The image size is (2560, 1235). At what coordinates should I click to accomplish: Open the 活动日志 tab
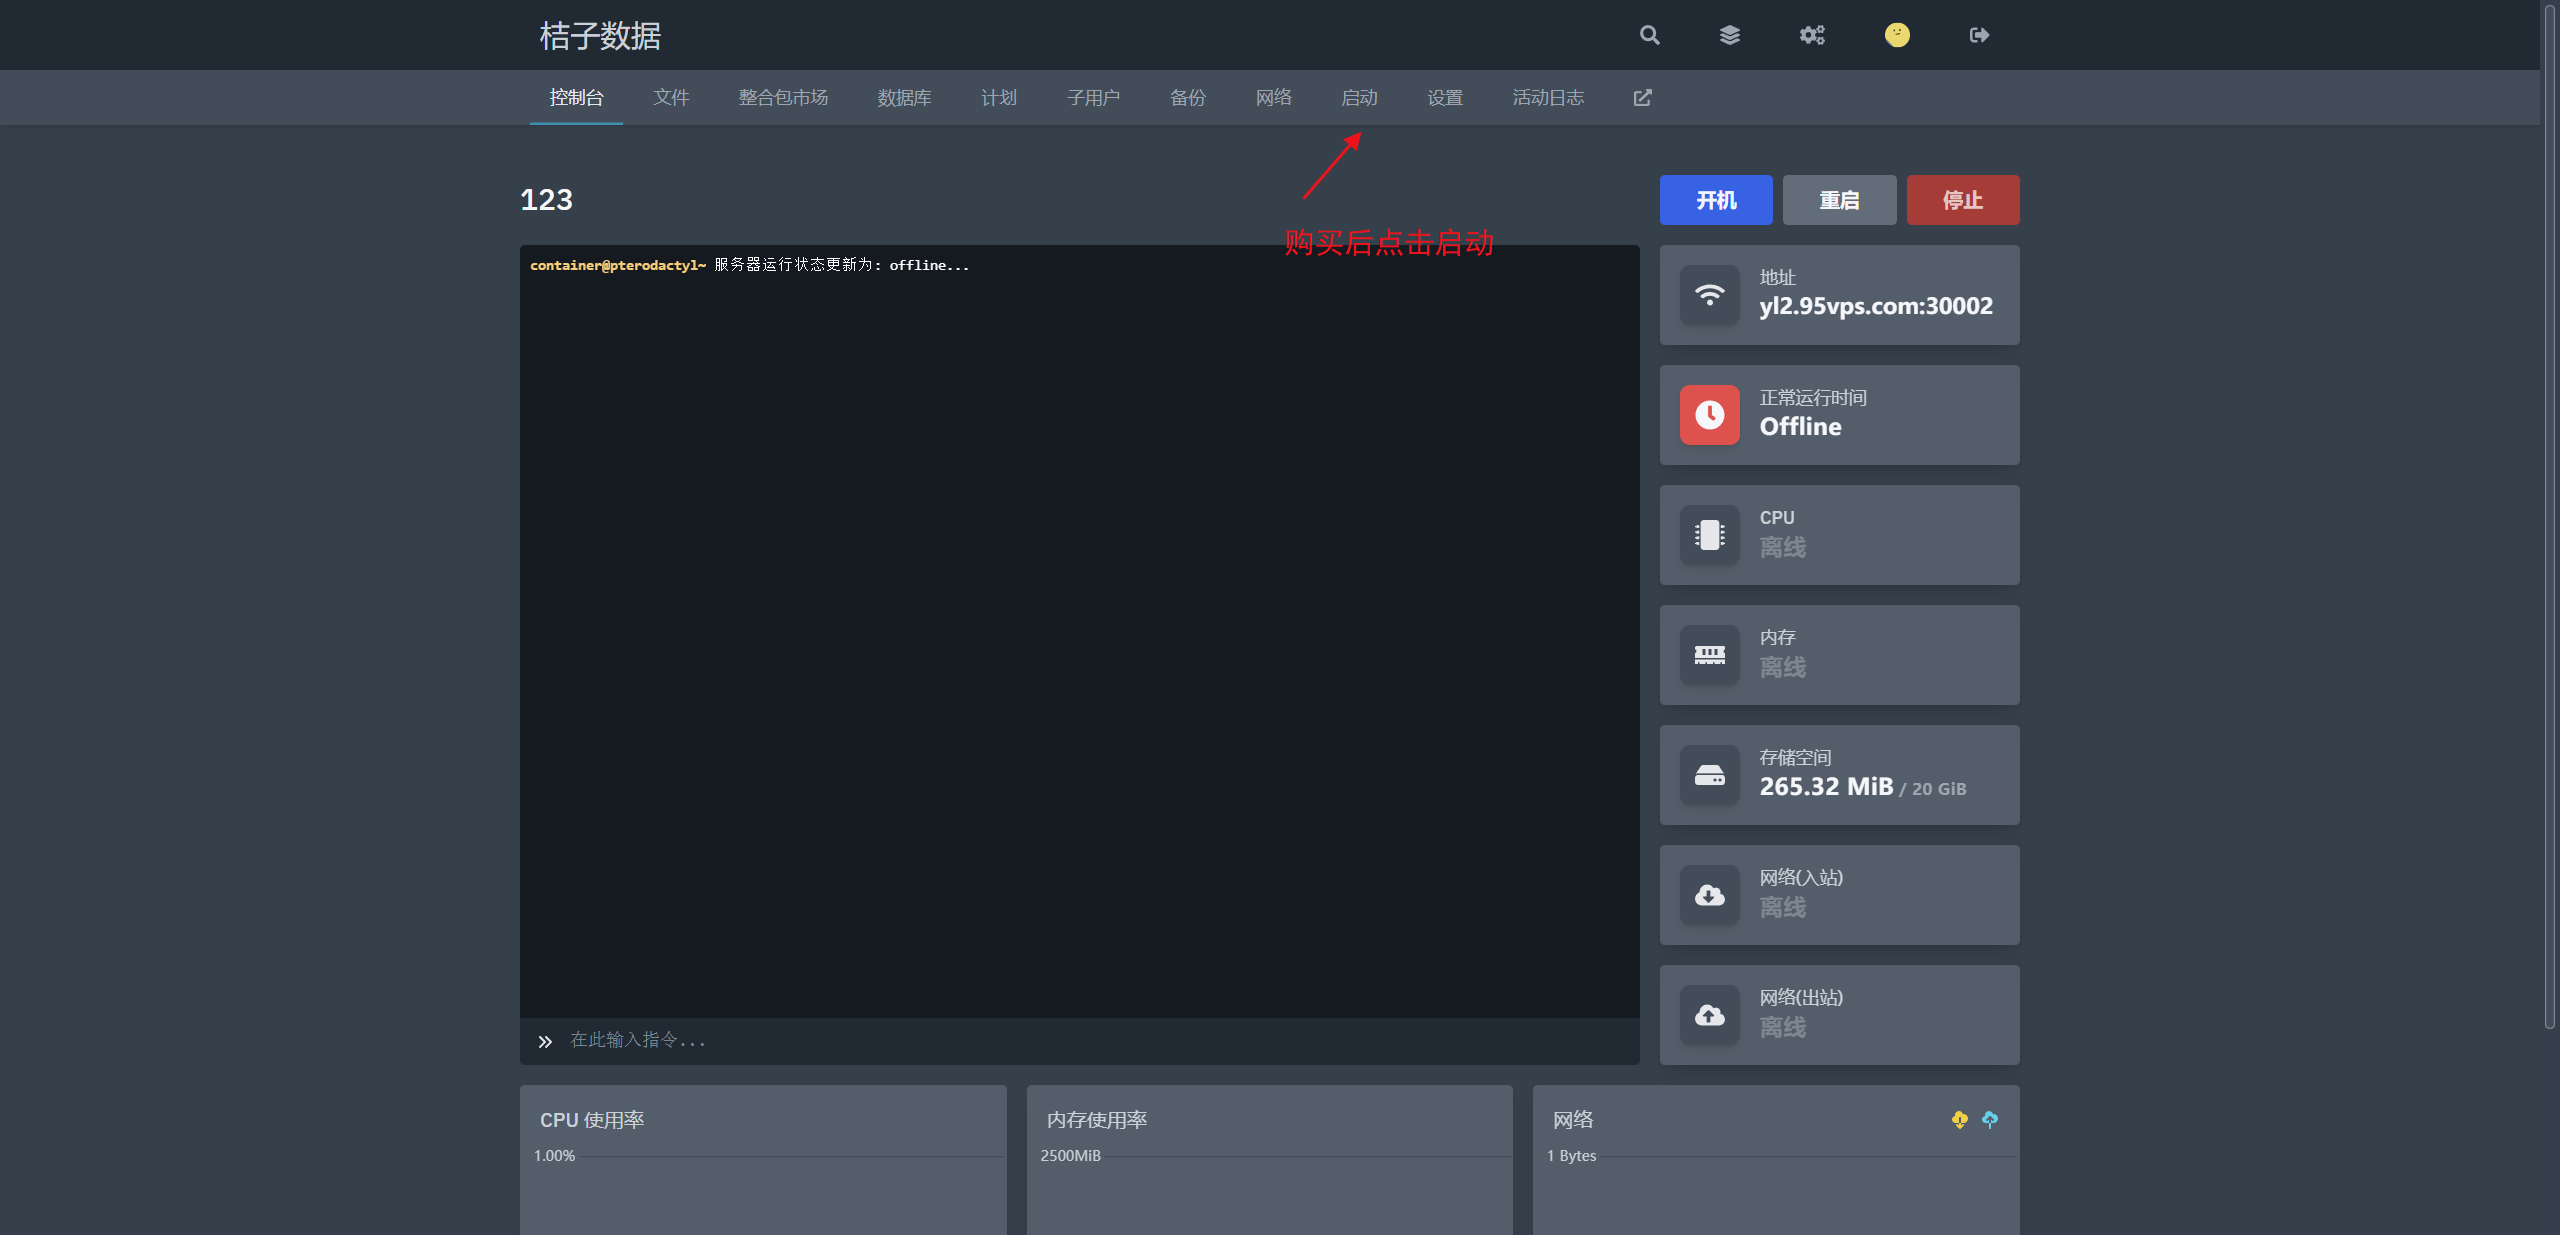[1548, 97]
